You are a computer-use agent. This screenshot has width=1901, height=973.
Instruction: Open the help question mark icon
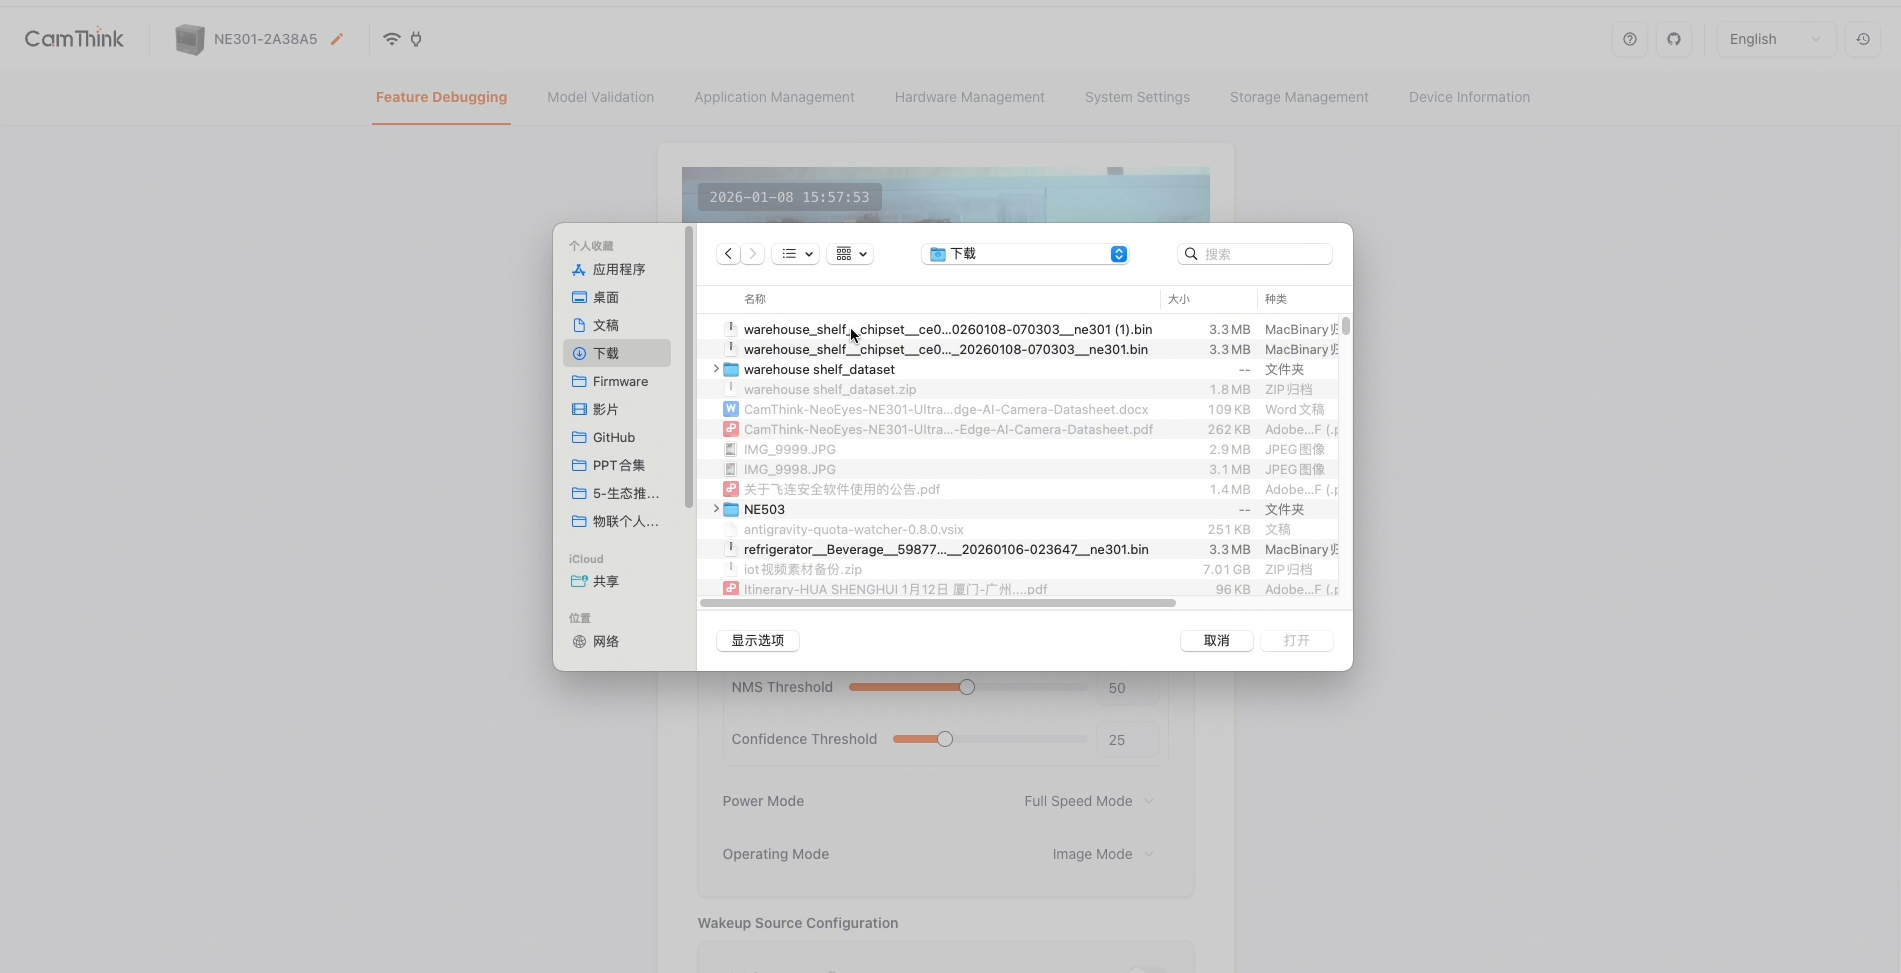[x=1629, y=39]
